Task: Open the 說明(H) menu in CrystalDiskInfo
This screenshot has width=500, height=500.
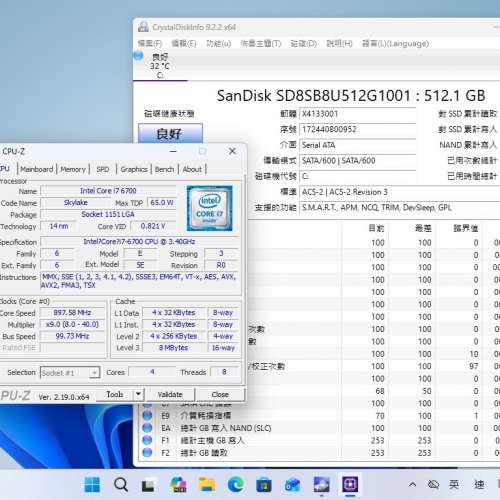Action: [x=339, y=44]
